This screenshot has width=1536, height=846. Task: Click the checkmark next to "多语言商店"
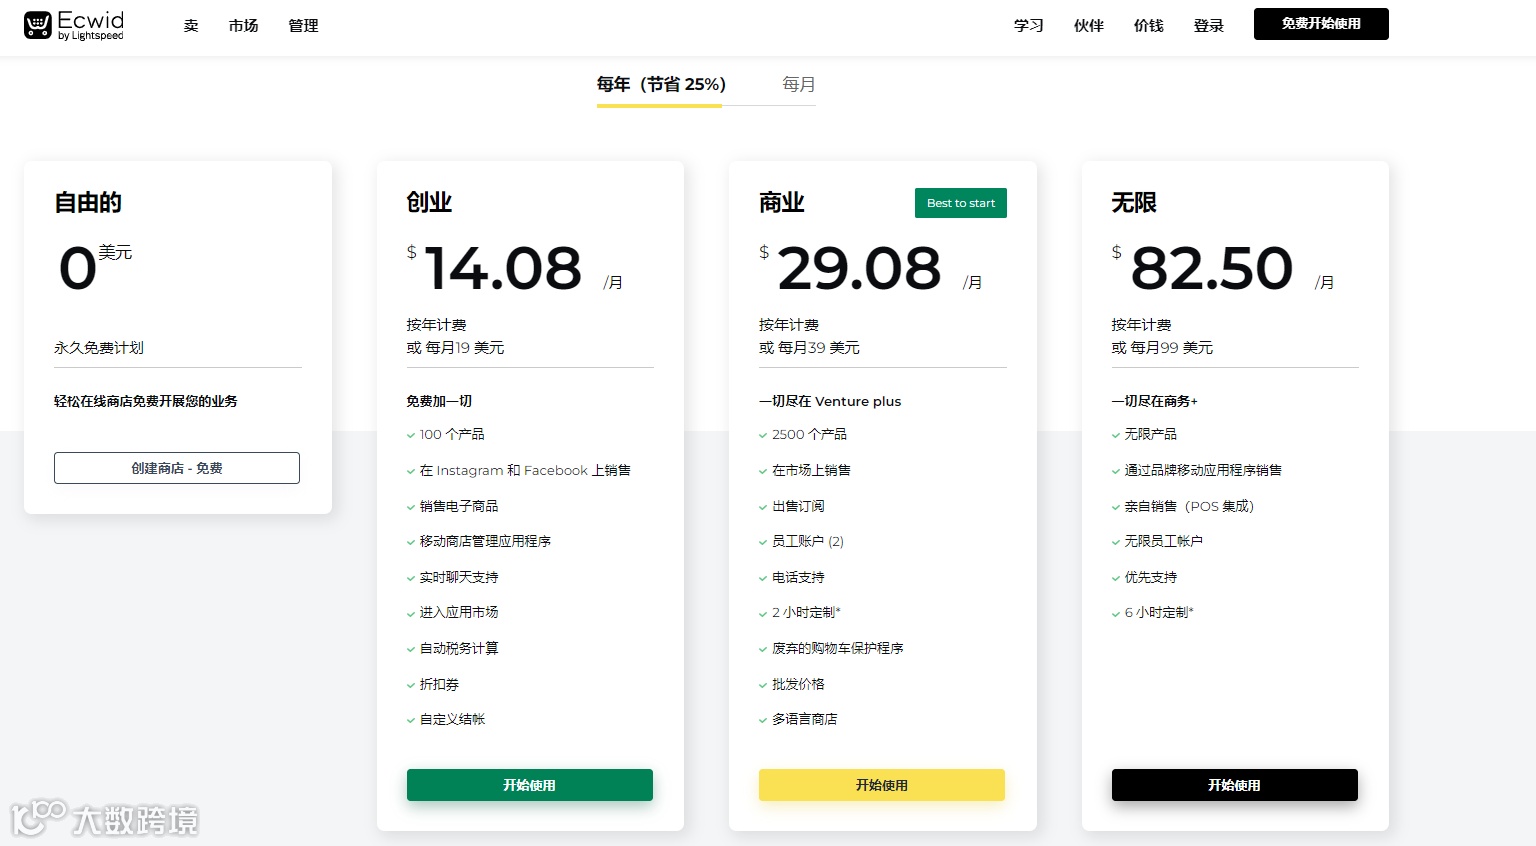763,720
